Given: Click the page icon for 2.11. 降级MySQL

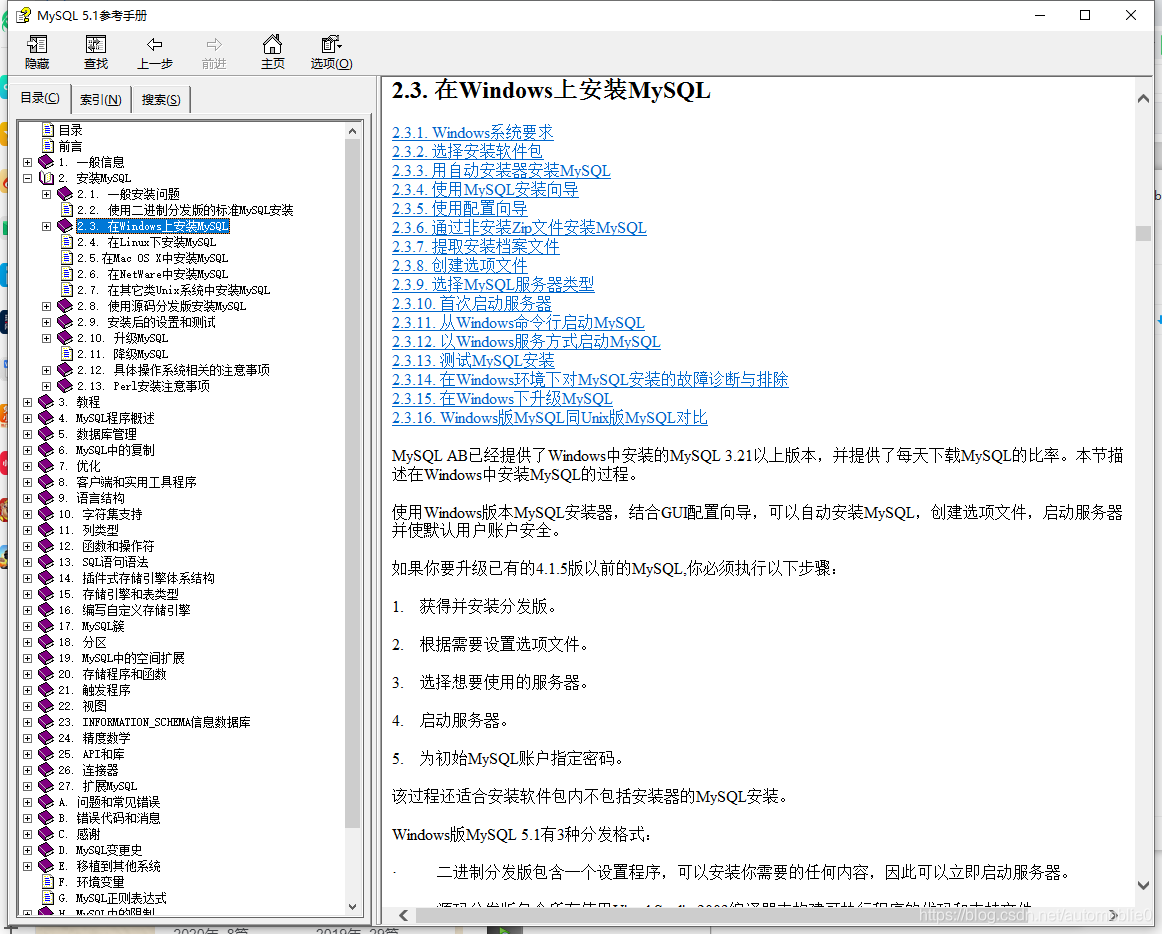Looking at the screenshot, I should pyautogui.click(x=67, y=354).
